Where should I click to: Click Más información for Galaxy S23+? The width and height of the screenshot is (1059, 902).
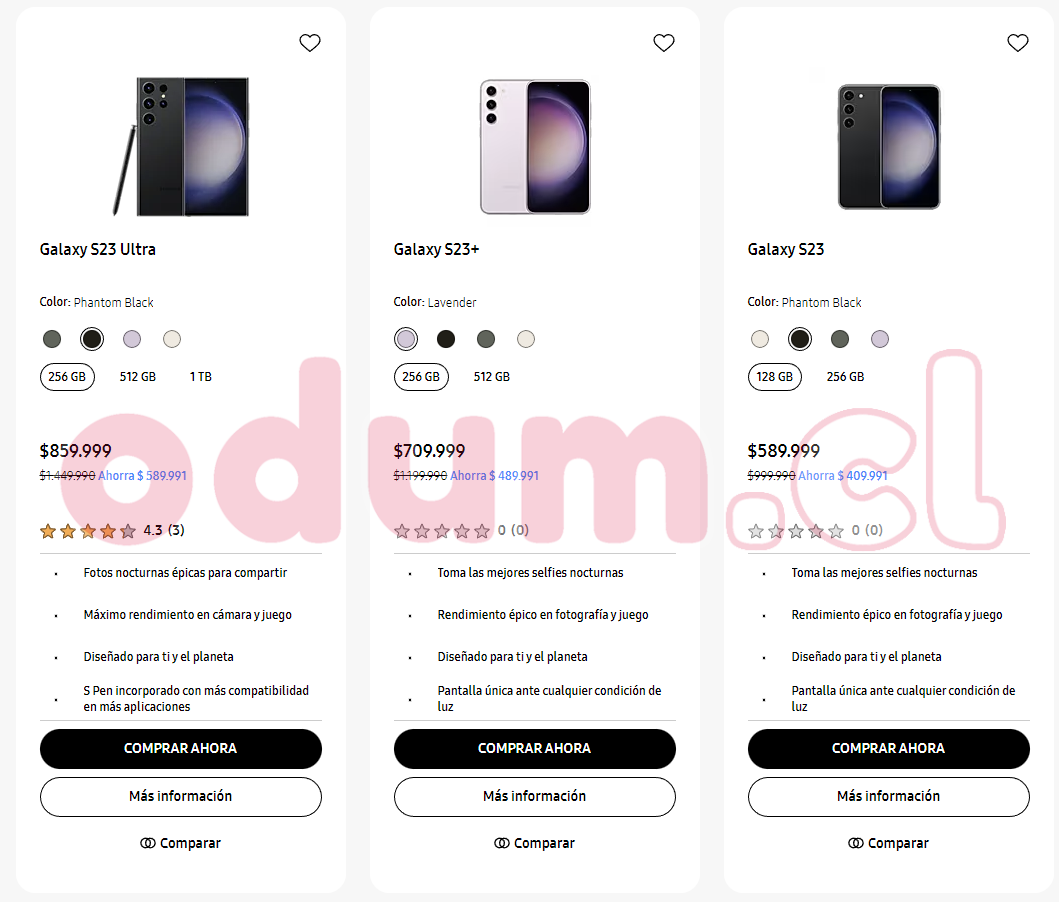535,797
